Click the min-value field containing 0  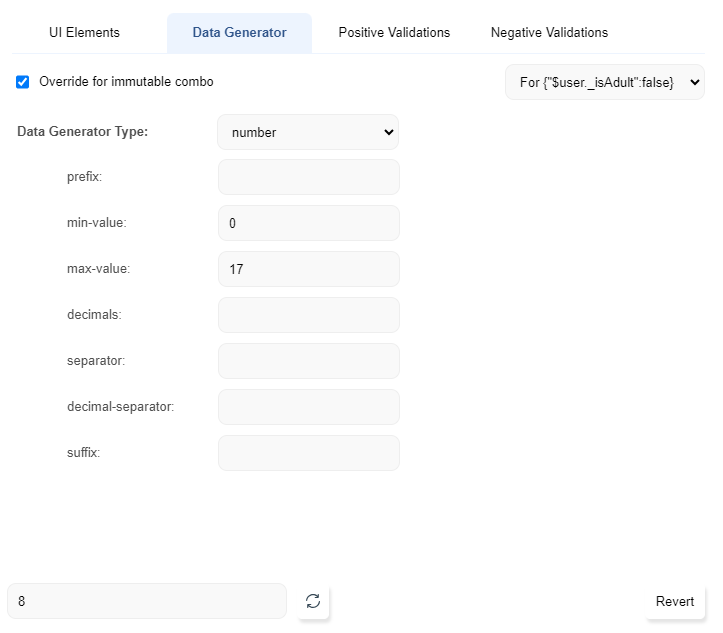308,223
